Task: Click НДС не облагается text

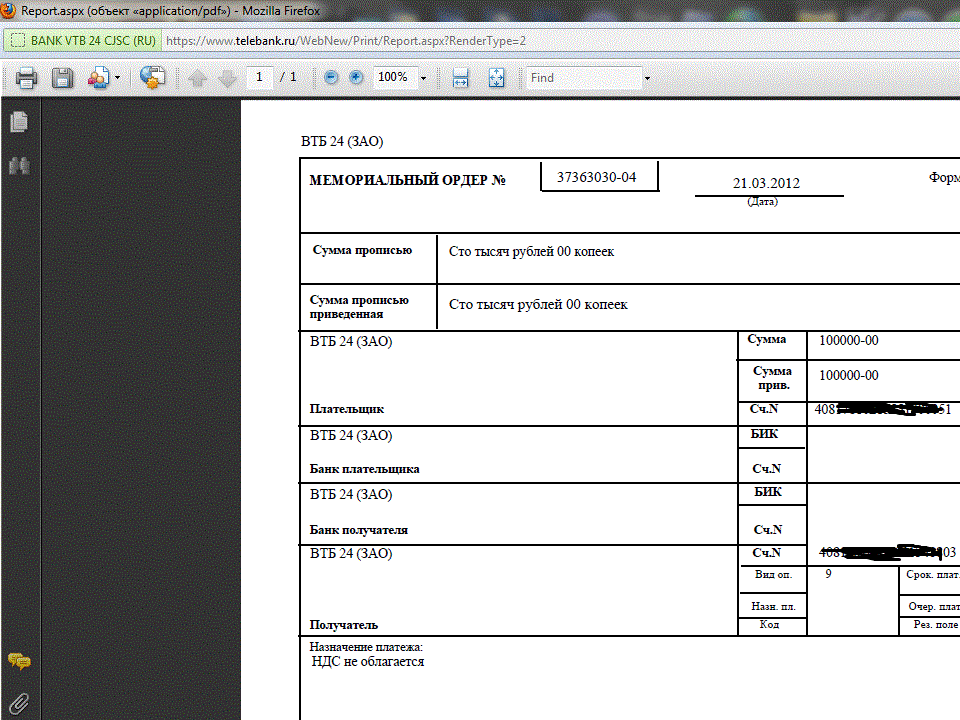Action: [367, 662]
